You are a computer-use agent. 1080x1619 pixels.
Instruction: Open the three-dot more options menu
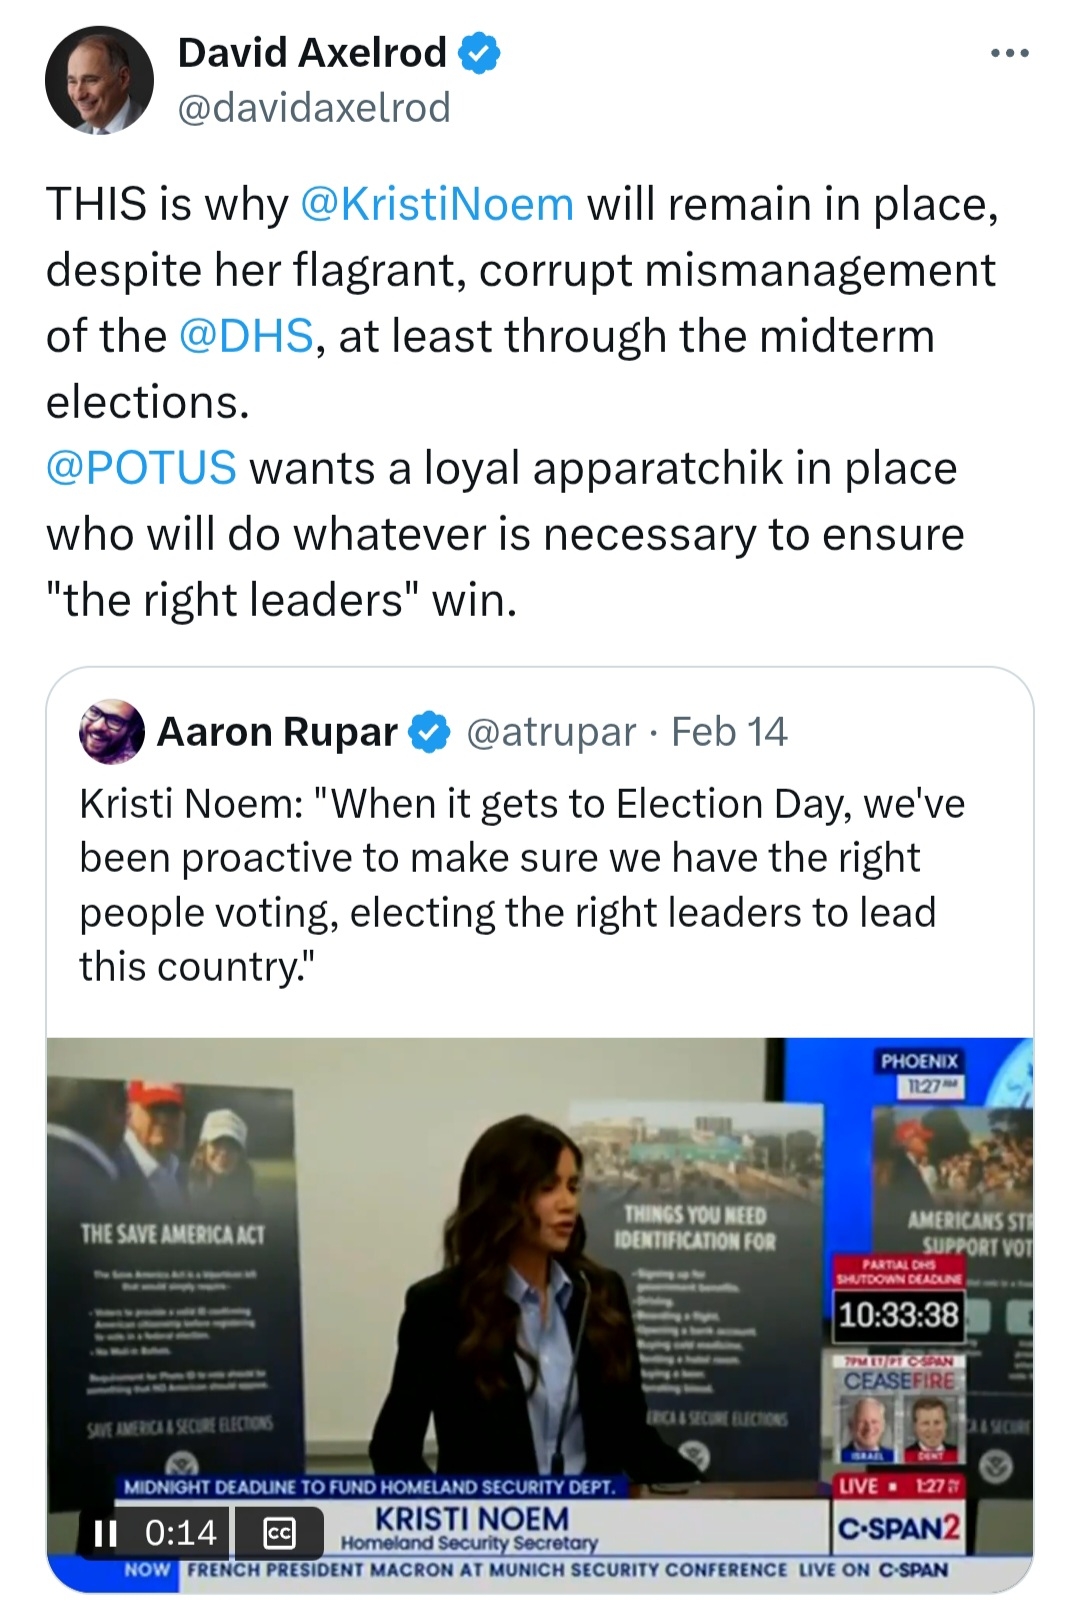pos(1009,53)
